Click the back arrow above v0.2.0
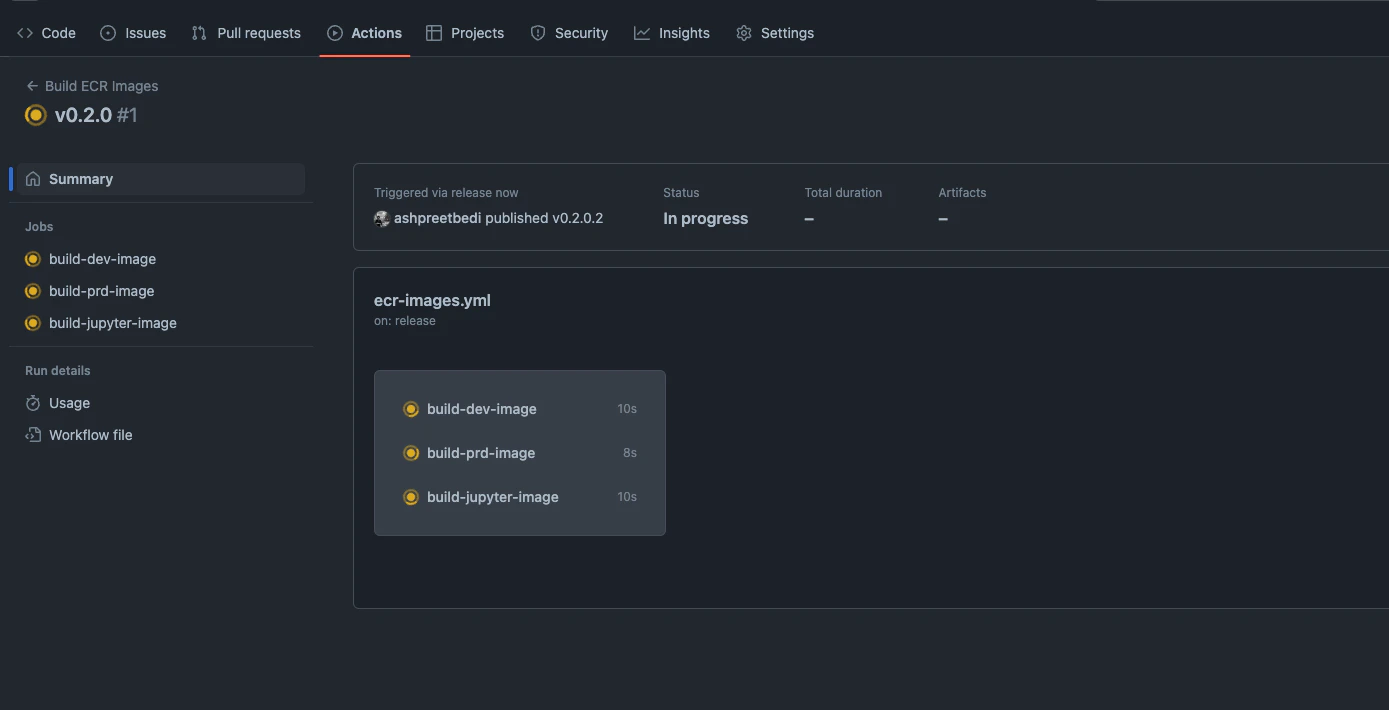 click(30, 85)
